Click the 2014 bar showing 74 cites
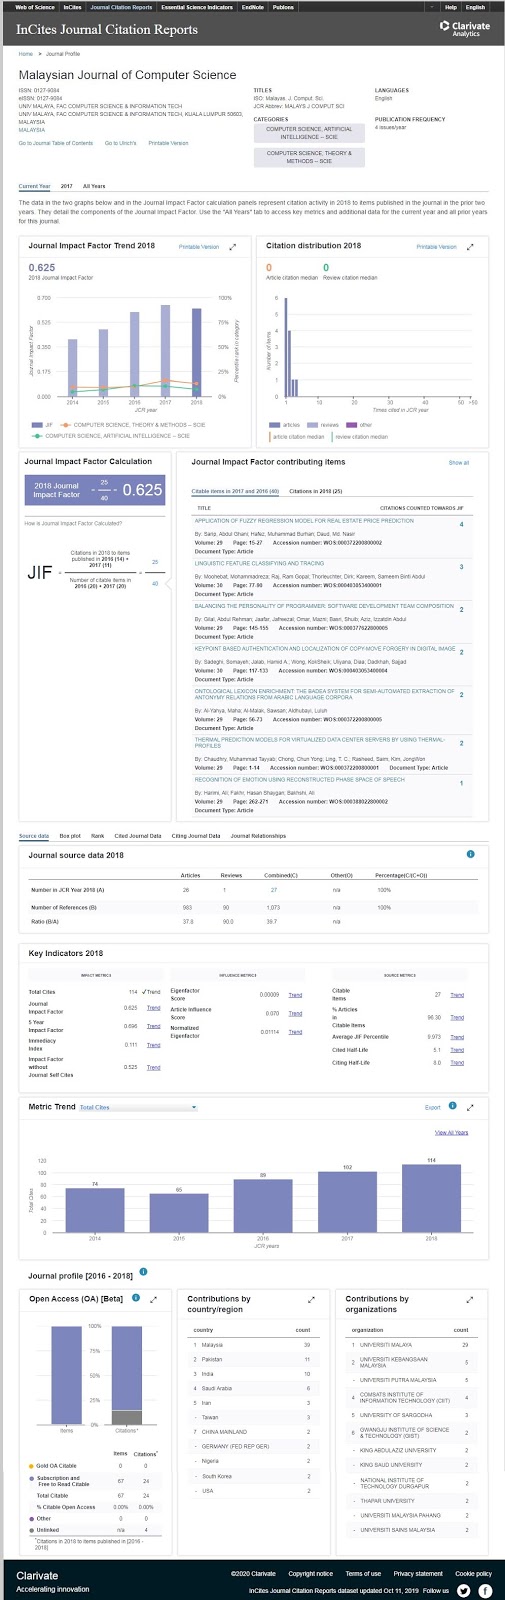The image size is (505, 1600). (95, 1209)
